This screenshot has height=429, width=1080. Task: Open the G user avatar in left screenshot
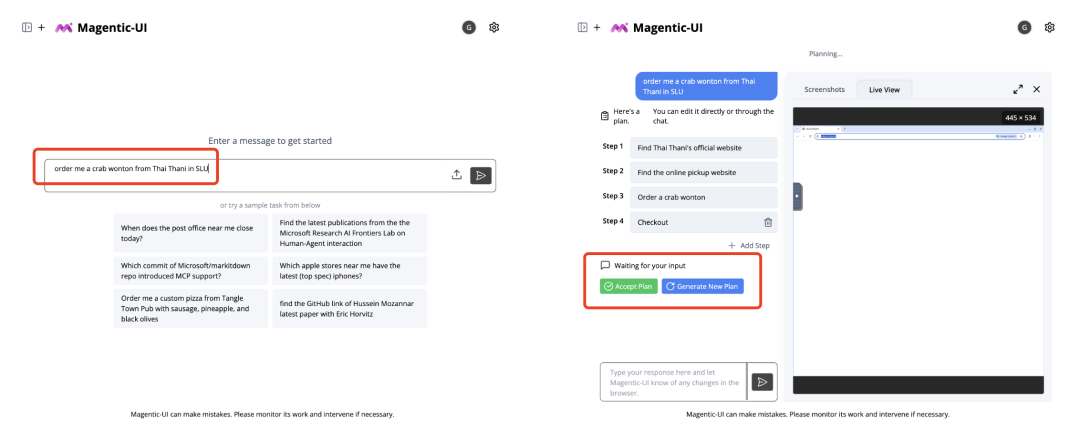pos(469,28)
